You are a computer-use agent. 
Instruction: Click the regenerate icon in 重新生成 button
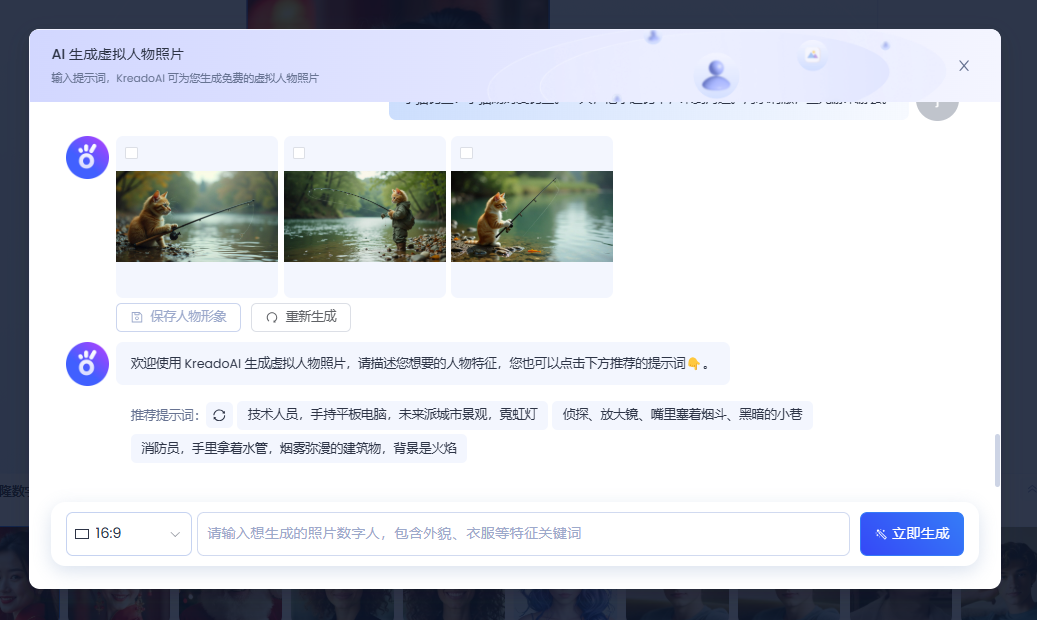pos(272,317)
